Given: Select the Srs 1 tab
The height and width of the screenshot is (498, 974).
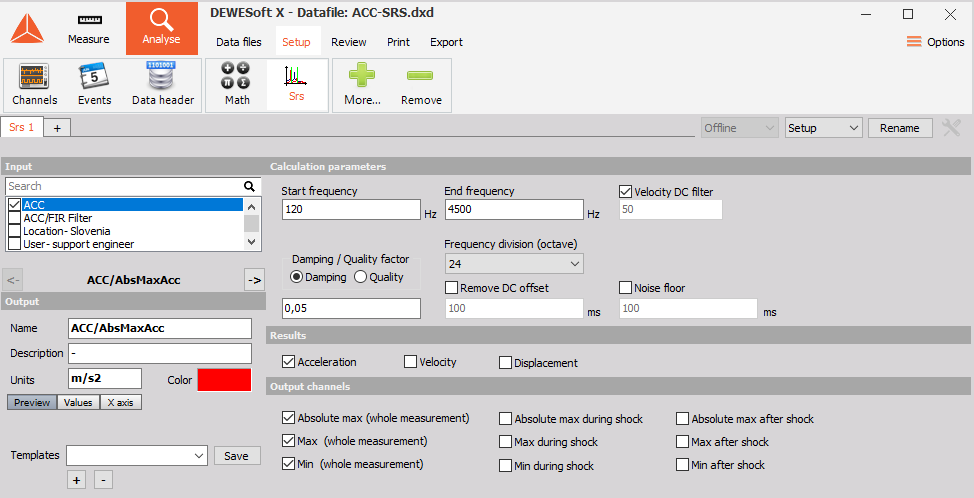Looking at the screenshot, I should tap(22, 127).
